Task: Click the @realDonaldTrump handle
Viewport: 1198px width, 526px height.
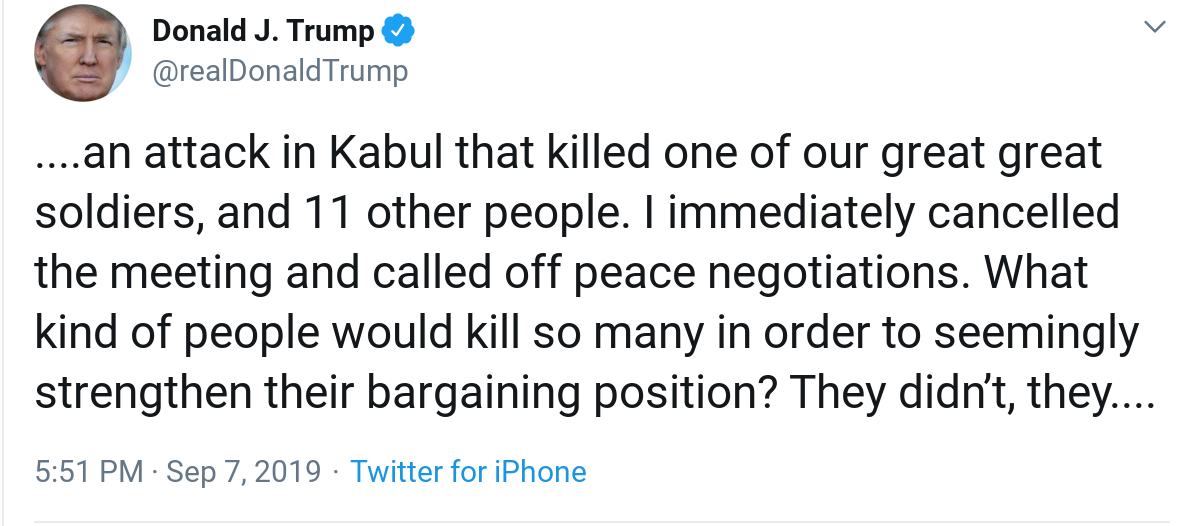Action: (280, 71)
